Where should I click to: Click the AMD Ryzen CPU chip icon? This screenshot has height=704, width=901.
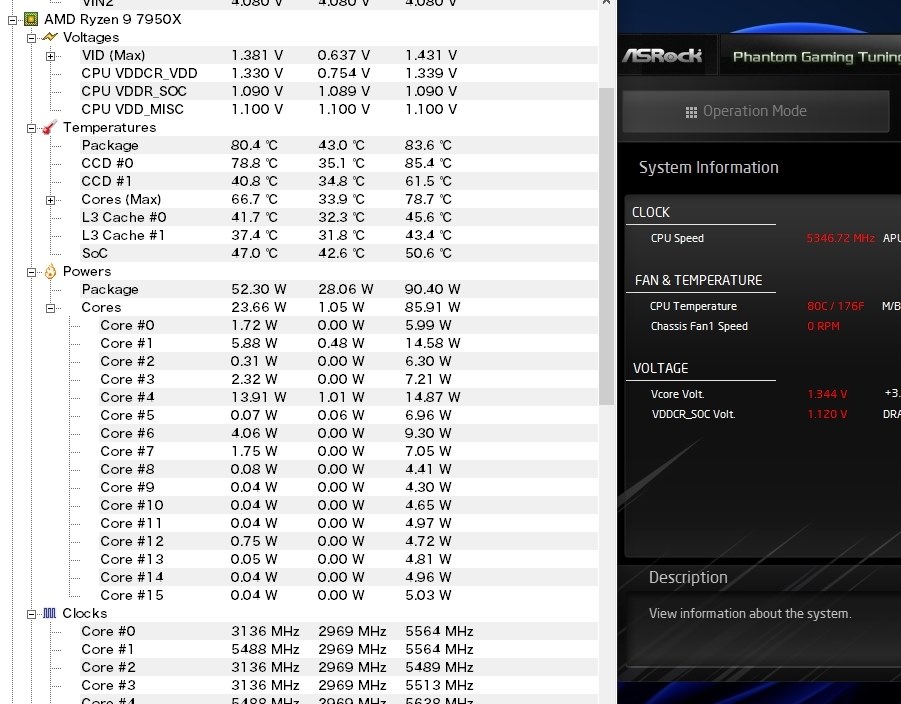click(31, 20)
